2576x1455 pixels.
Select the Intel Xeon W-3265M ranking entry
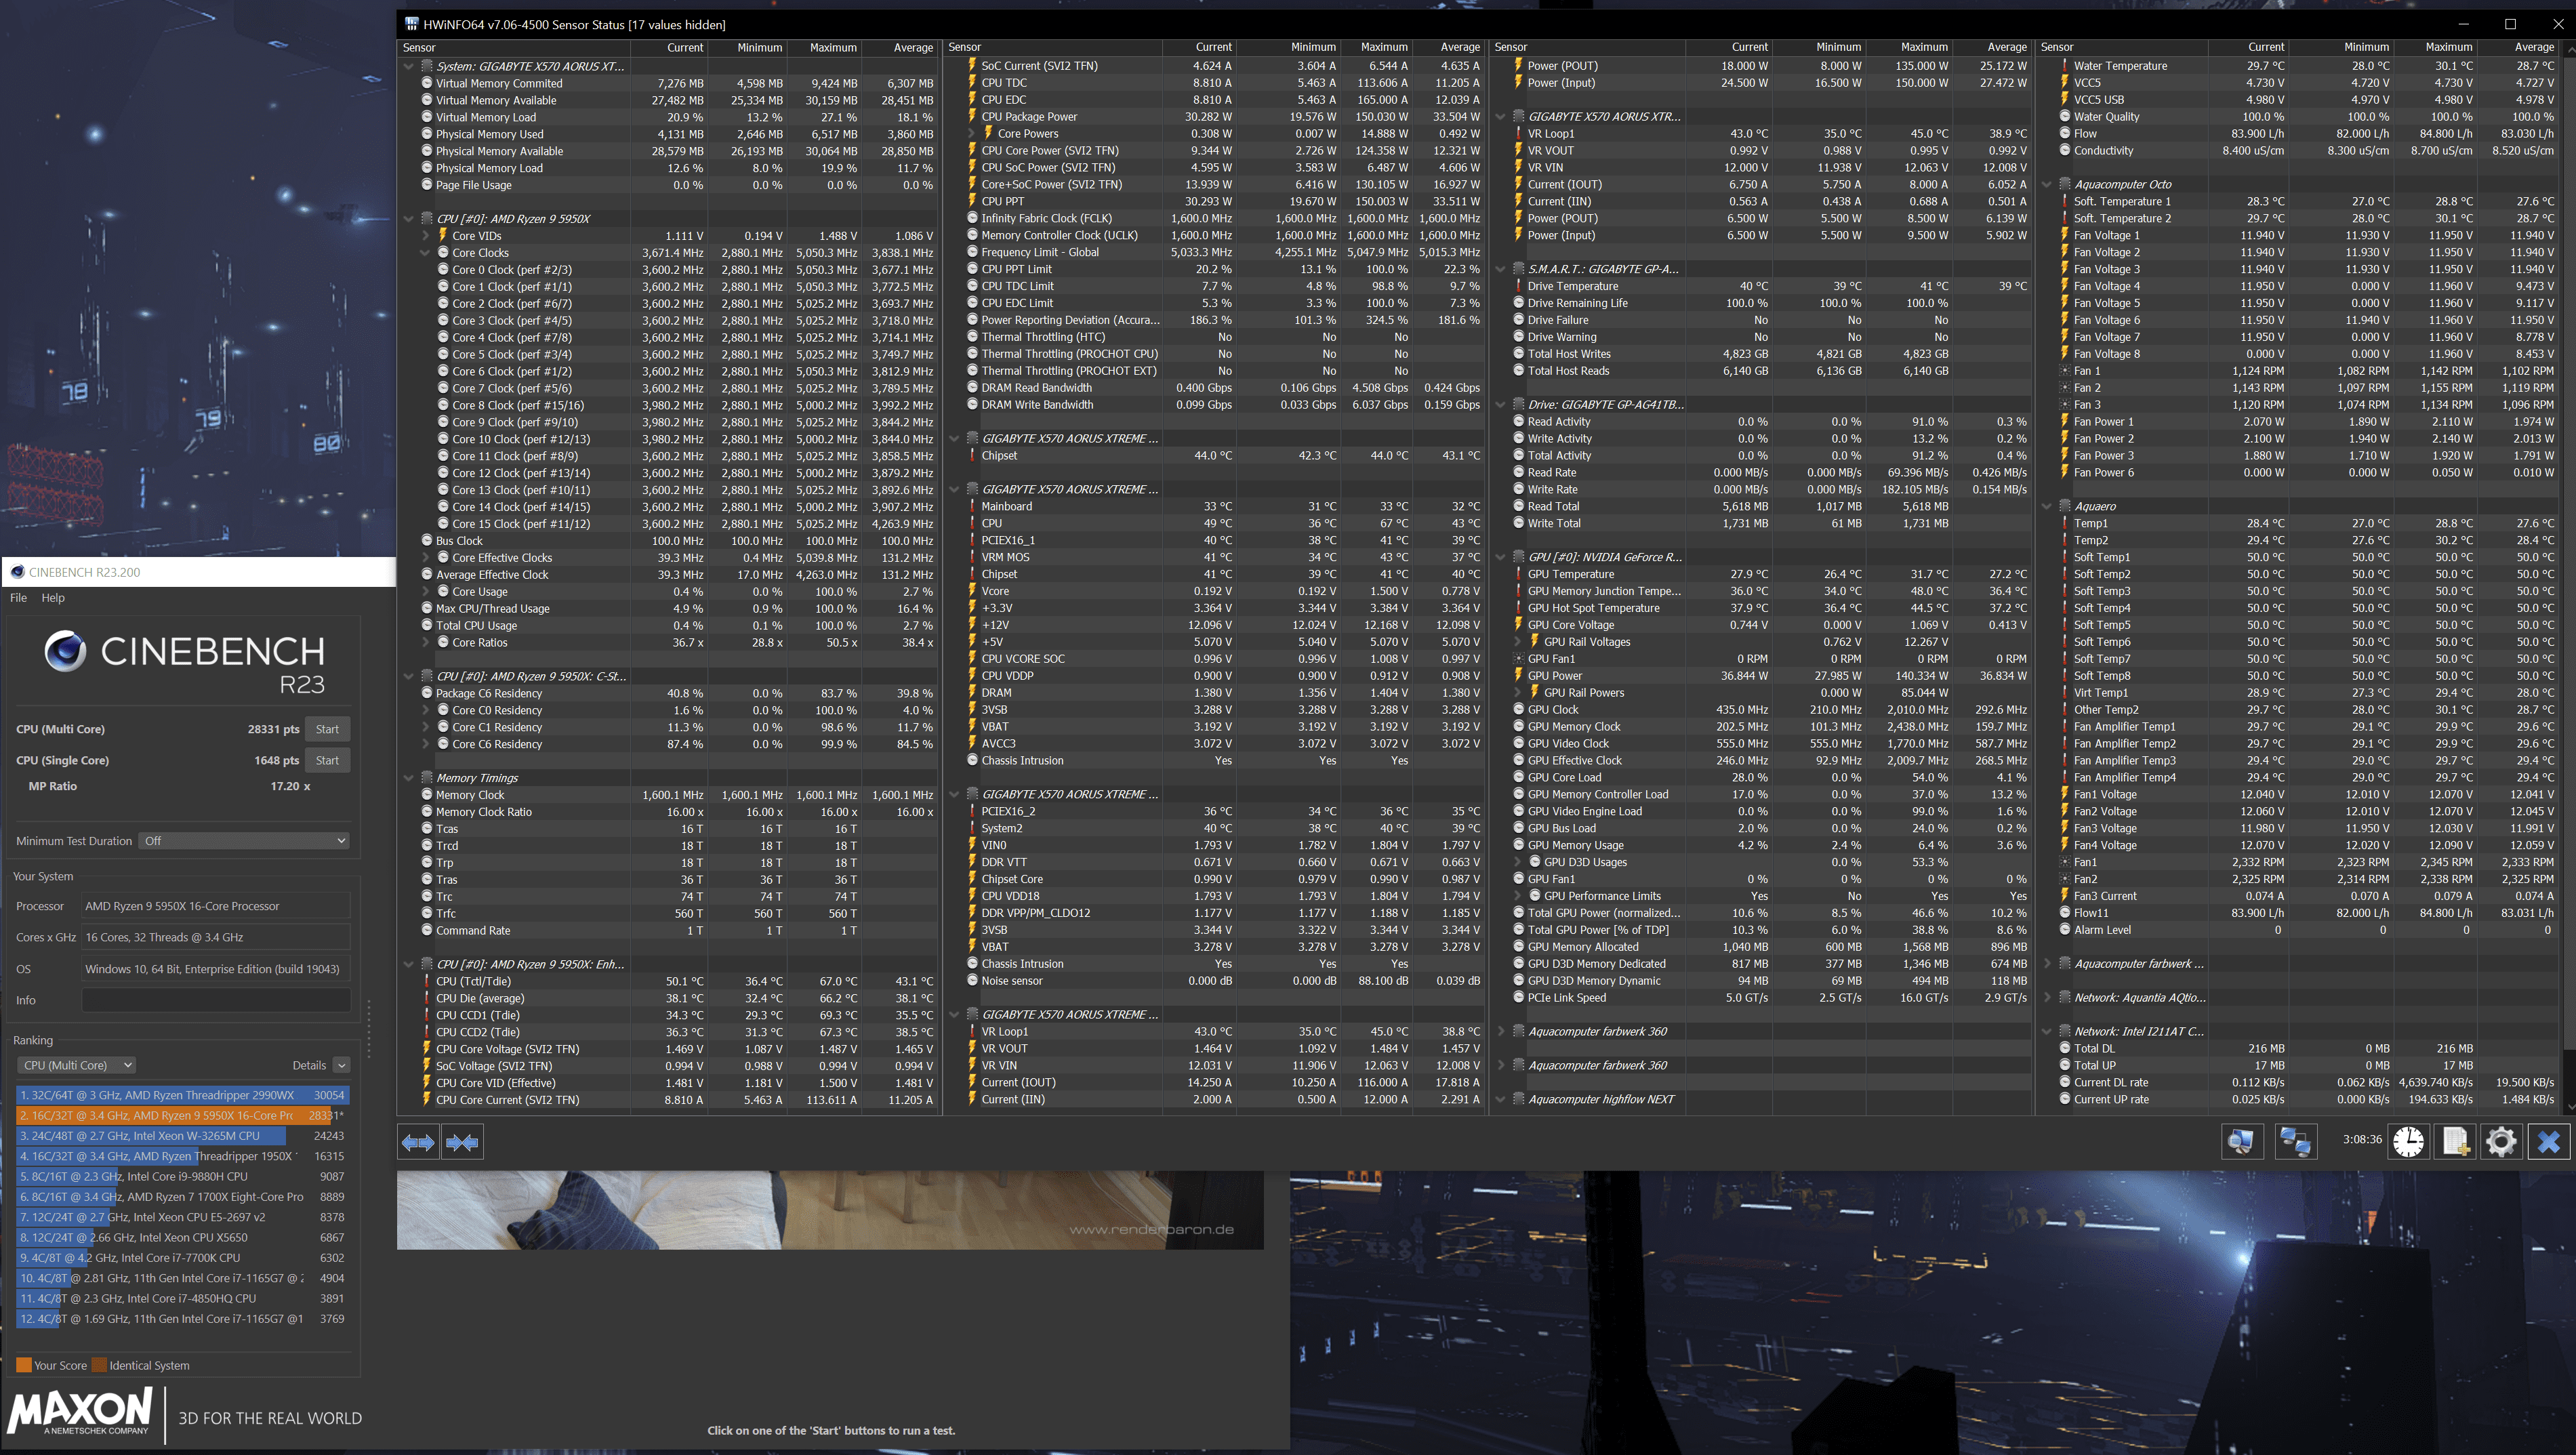(182, 1136)
